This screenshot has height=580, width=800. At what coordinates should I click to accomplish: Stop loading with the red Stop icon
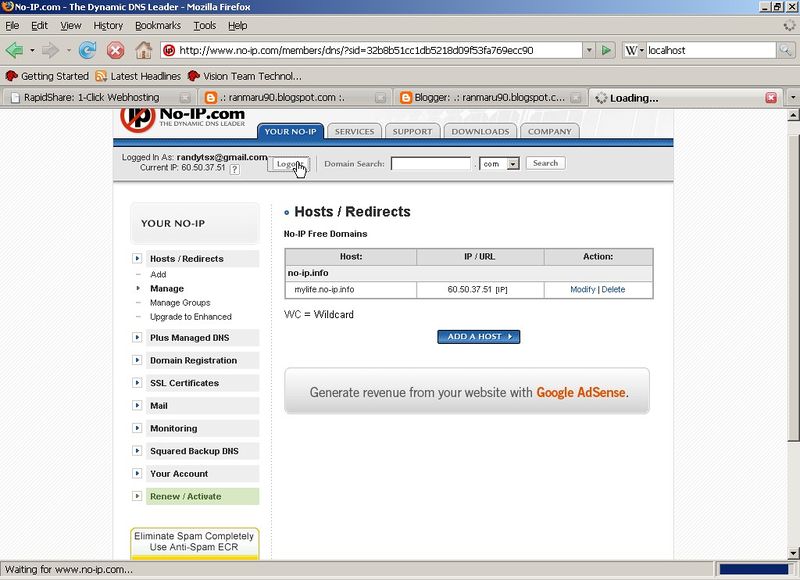[115, 50]
